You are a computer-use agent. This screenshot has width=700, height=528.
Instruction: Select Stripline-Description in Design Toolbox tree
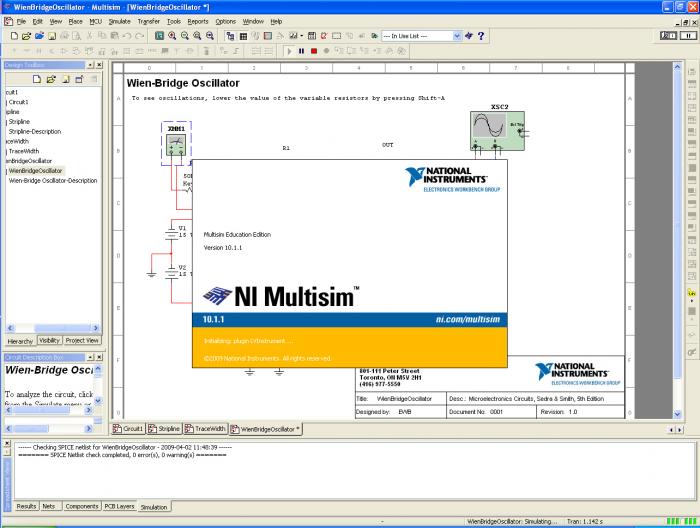pos(35,132)
